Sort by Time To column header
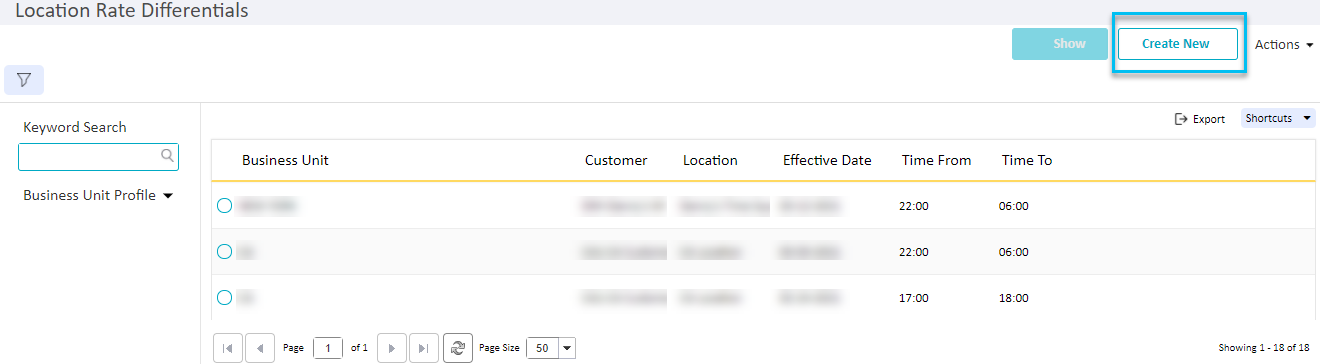The height and width of the screenshot is (364, 1320). click(1027, 160)
